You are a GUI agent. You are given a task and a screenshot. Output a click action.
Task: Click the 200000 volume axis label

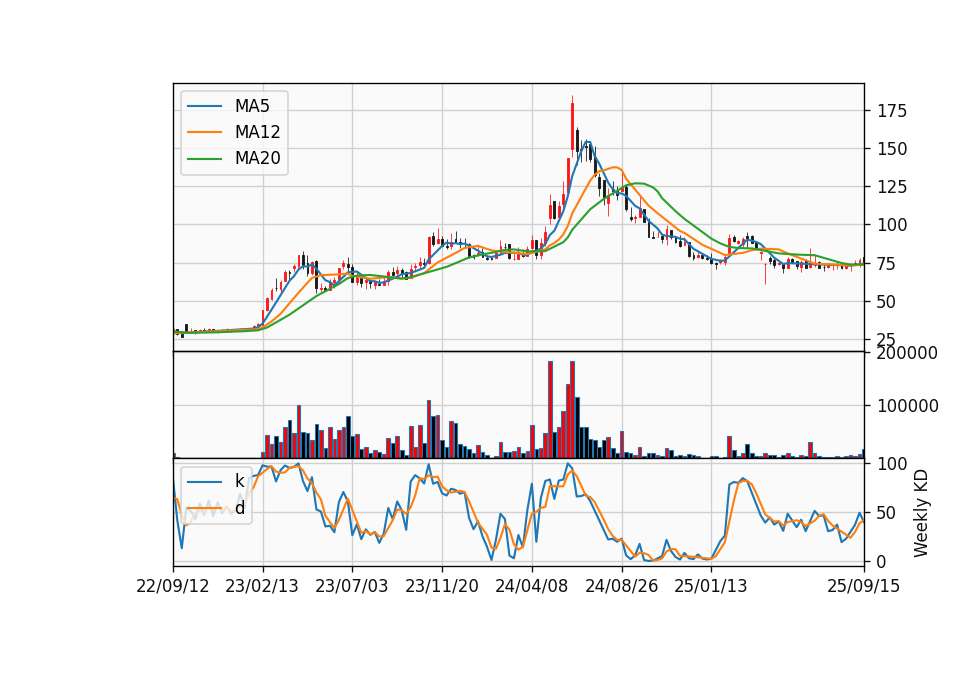[907, 353]
